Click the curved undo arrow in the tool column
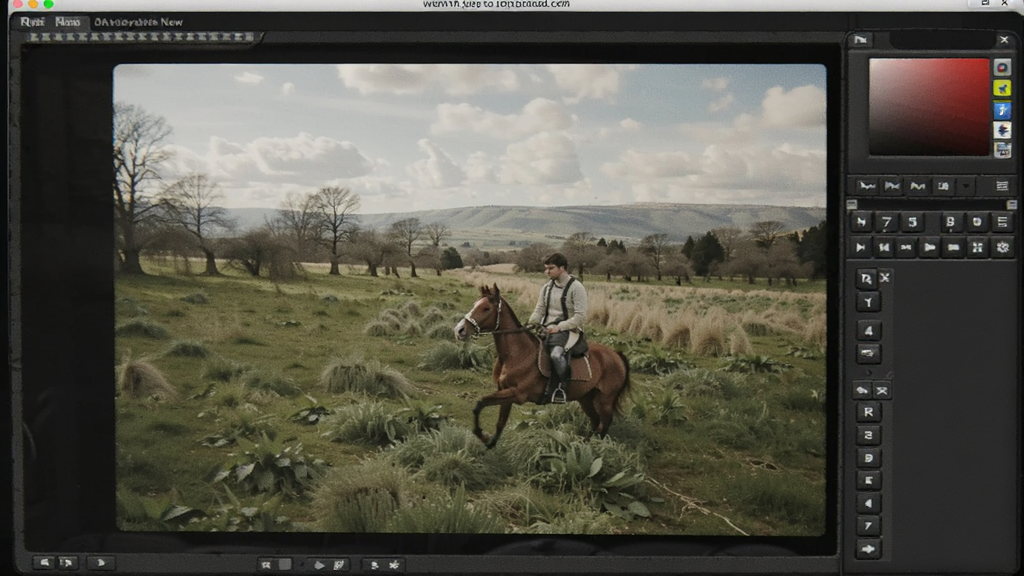 point(862,391)
